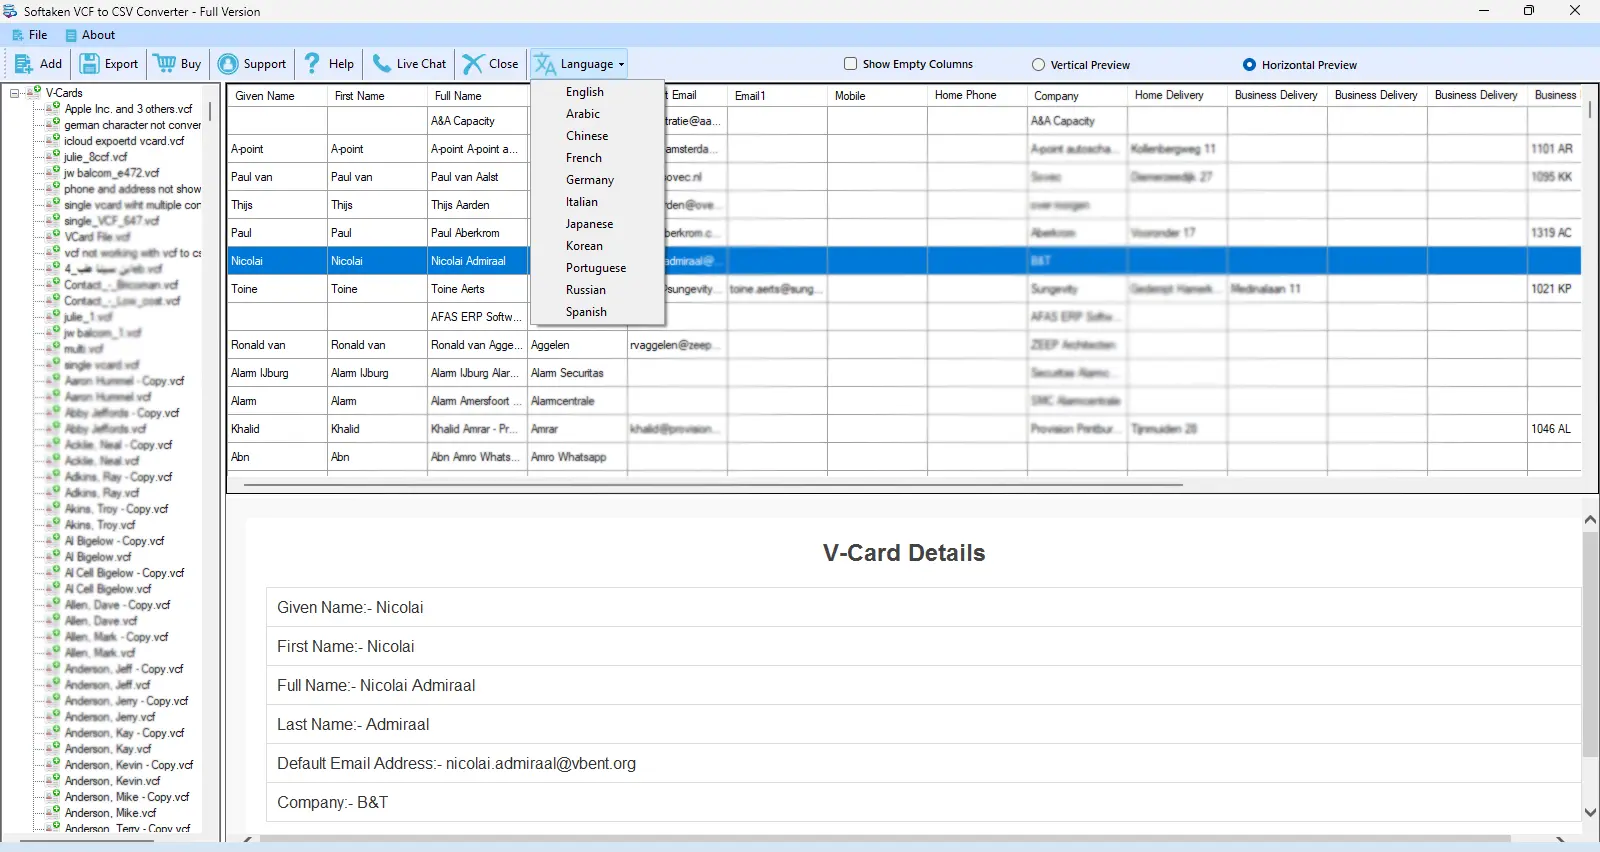Viewport: 1600px width, 852px height.
Task: Collapse the V-Cards tree root
Action: pyautogui.click(x=14, y=93)
